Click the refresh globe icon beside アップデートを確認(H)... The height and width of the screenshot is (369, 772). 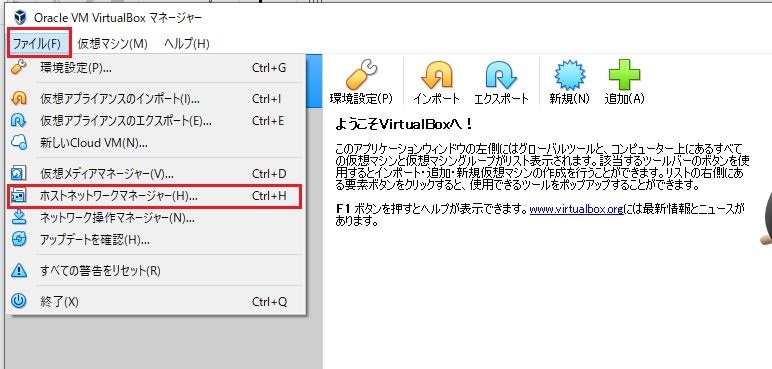pos(19,239)
